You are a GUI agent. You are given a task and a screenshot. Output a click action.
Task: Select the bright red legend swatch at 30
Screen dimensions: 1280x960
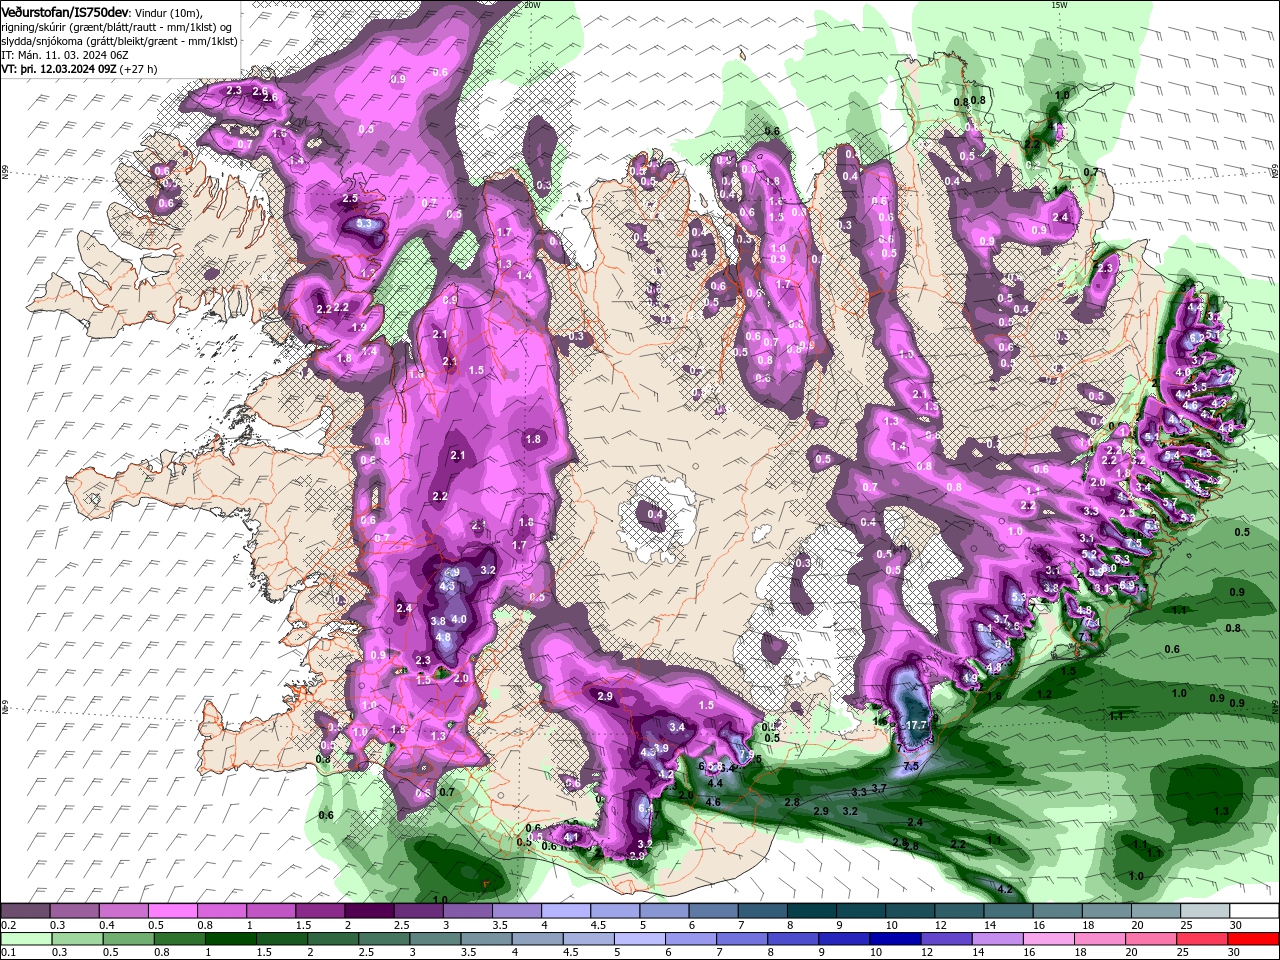click(x=1253, y=939)
